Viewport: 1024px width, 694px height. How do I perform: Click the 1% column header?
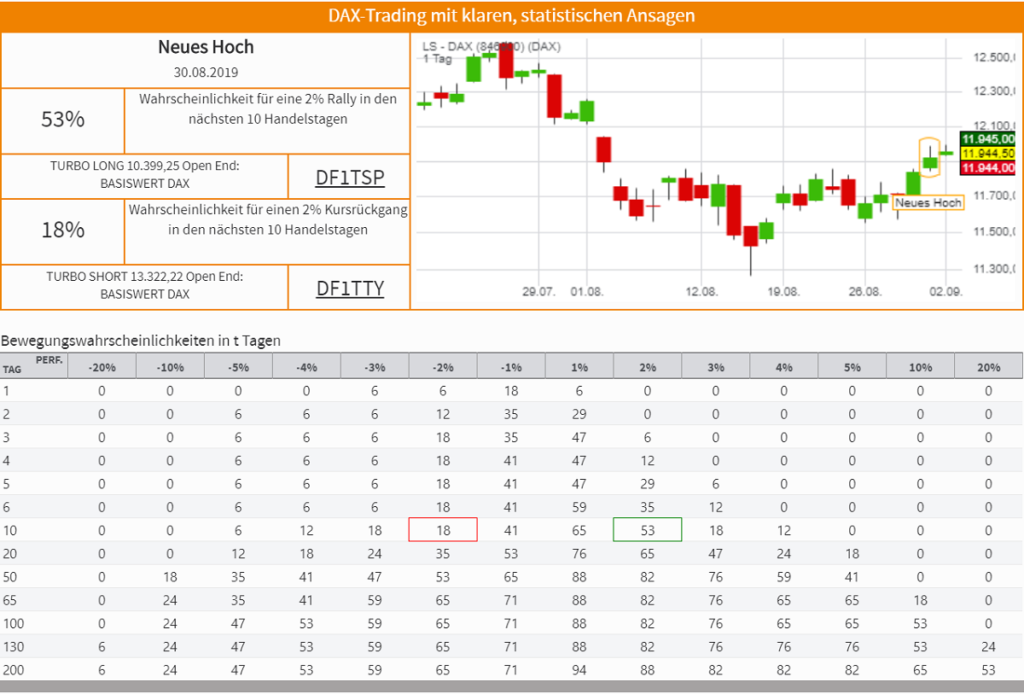pyautogui.click(x=579, y=367)
